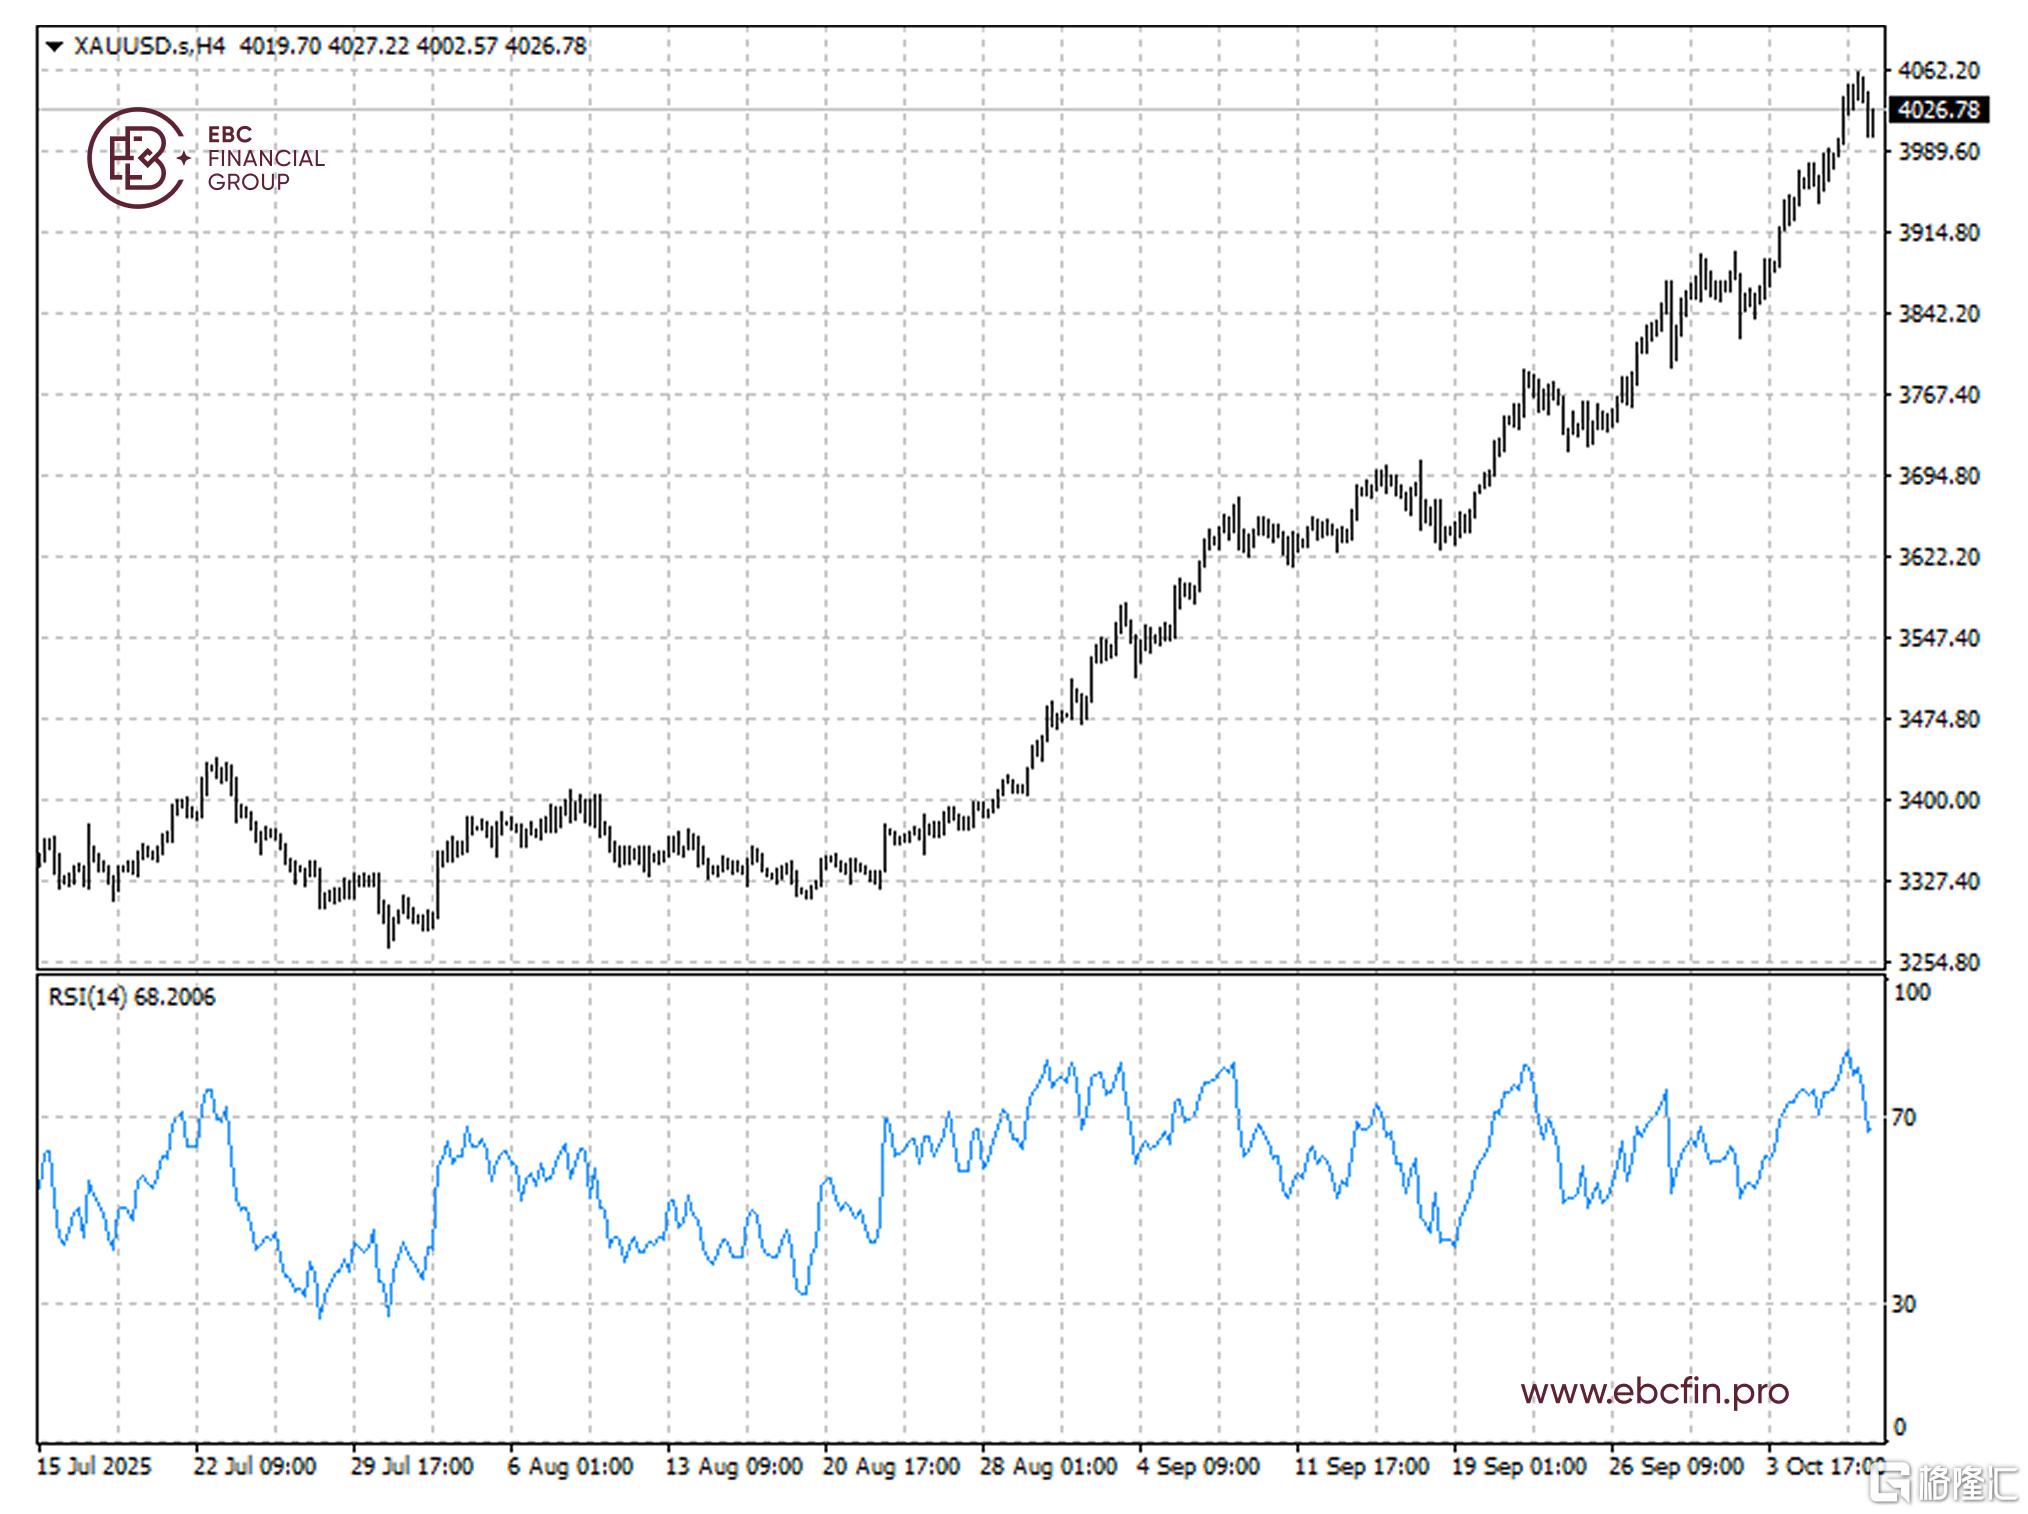Screen dimensions: 2028x1514
Task: Open the www.ebcfin.pro link
Action: point(1654,1391)
